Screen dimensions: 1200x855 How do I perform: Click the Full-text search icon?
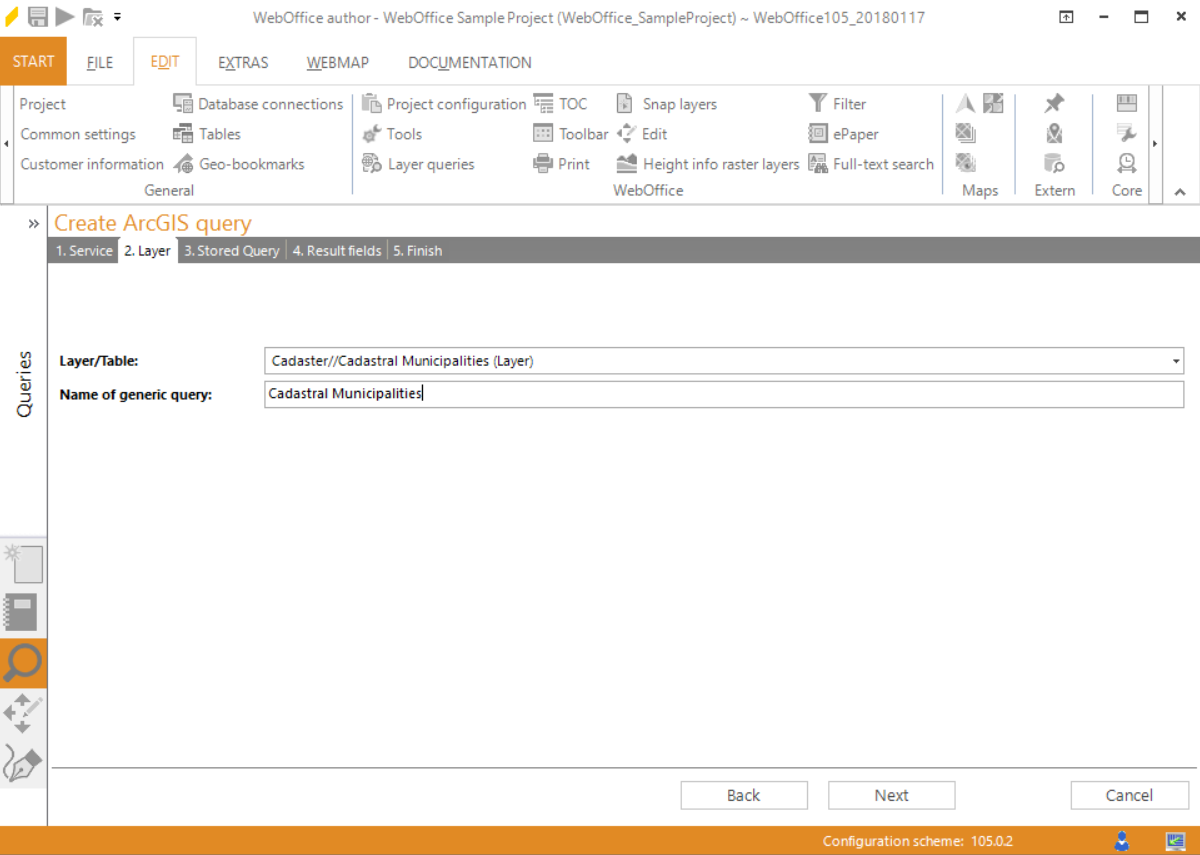point(820,164)
